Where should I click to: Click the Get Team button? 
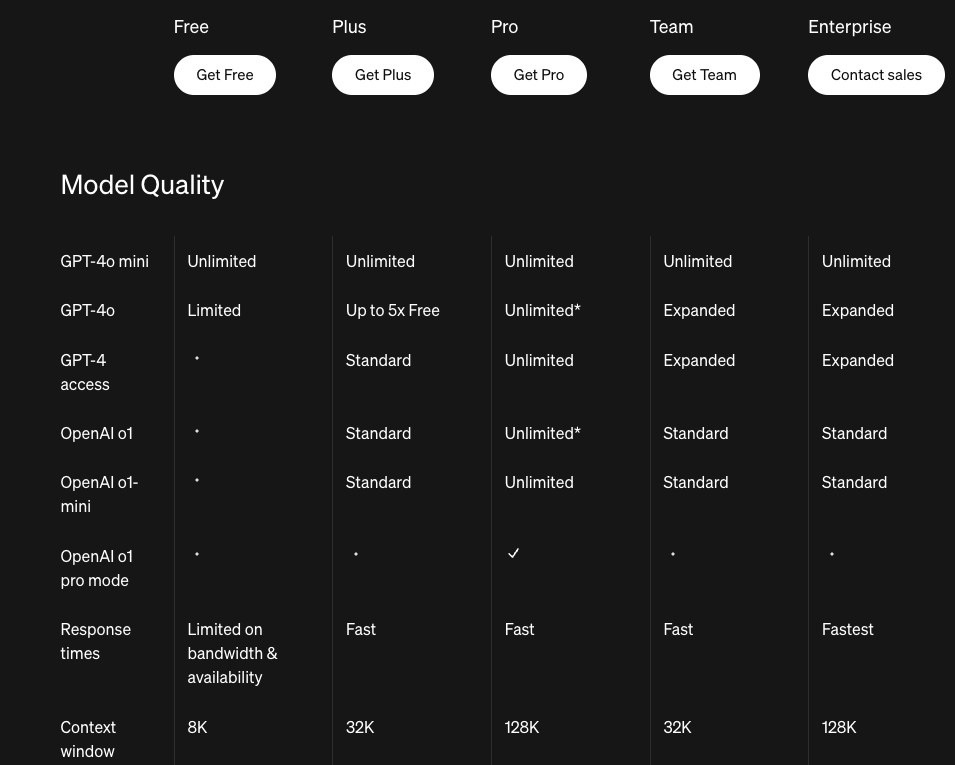pyautogui.click(x=704, y=74)
